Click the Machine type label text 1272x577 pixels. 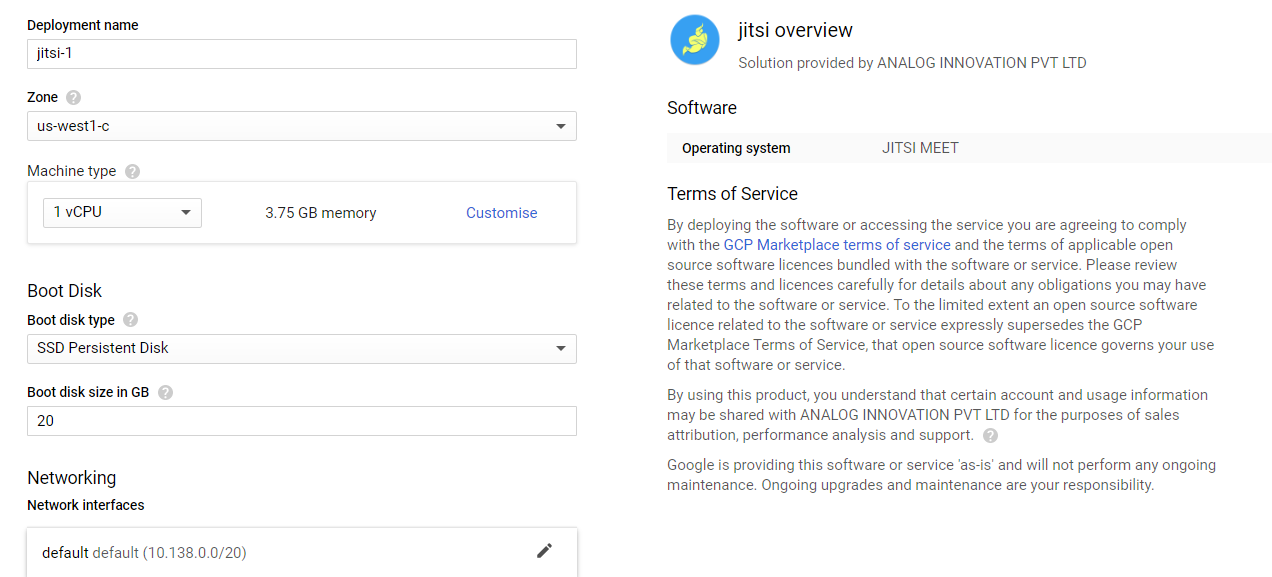pos(72,171)
